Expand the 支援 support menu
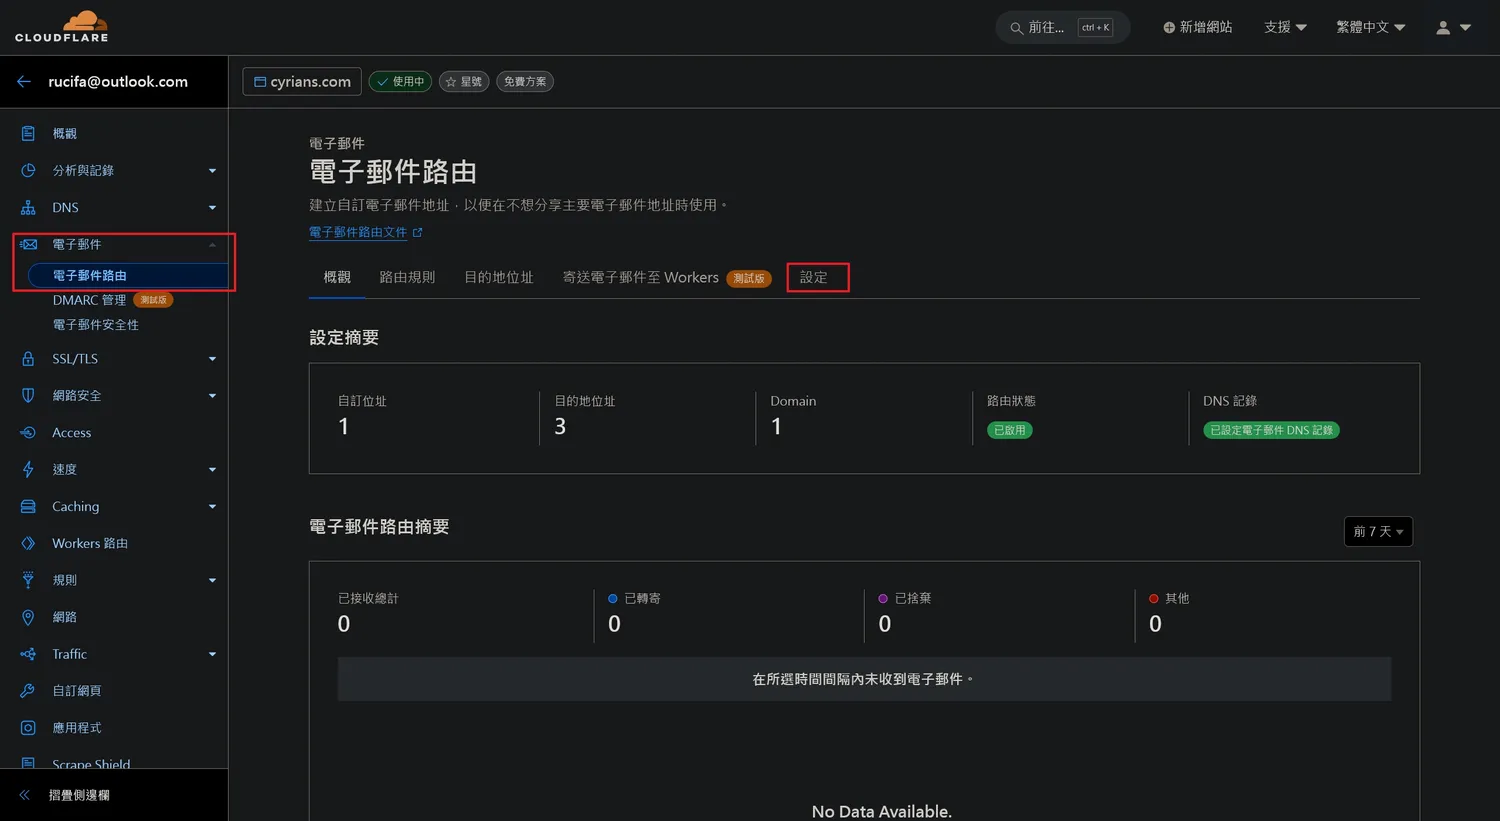This screenshot has width=1500, height=821. click(x=1285, y=28)
